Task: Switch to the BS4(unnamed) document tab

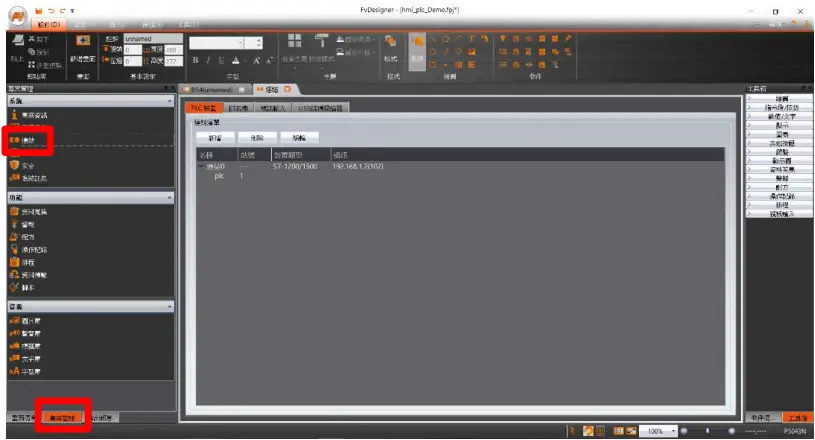Action: [211, 89]
